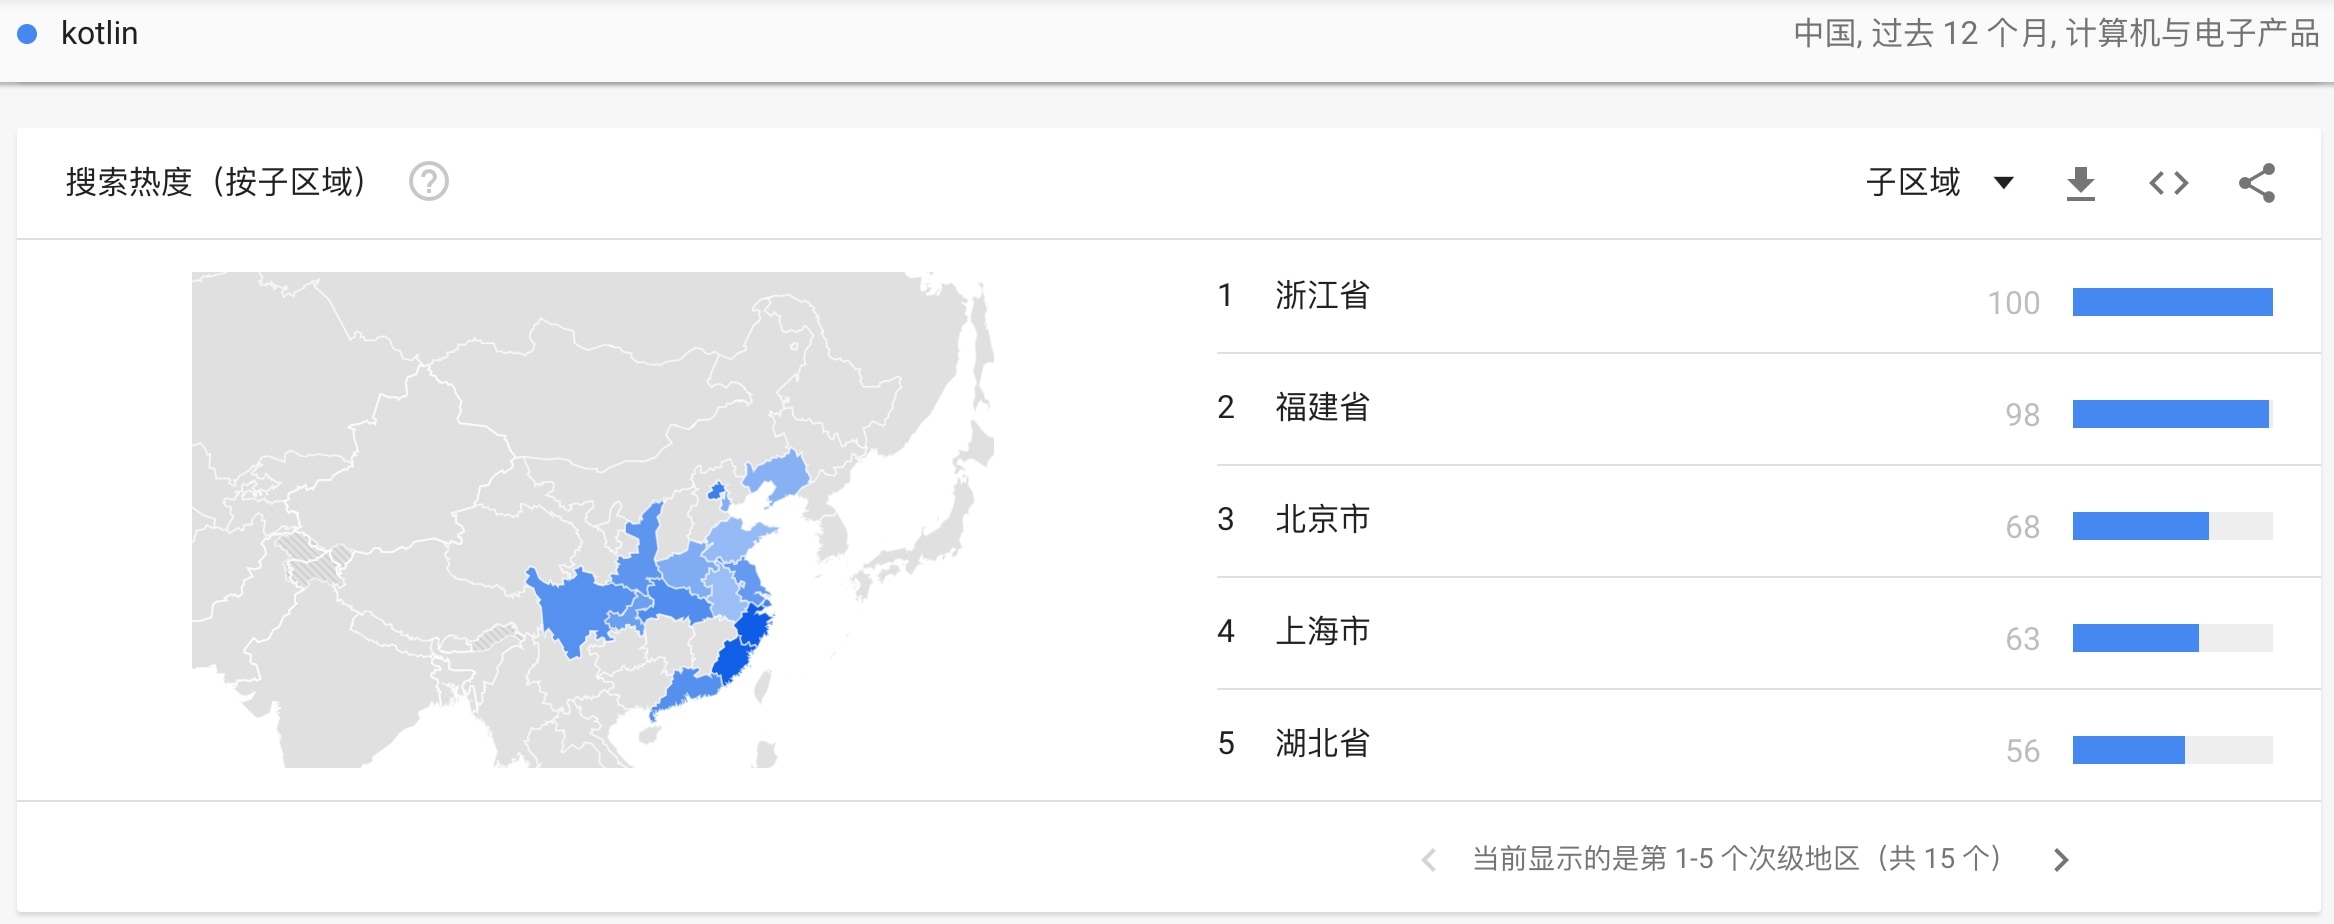Click the 搜索热度（按子区域）heading
2334x924 pixels.
pyautogui.click(x=216, y=182)
